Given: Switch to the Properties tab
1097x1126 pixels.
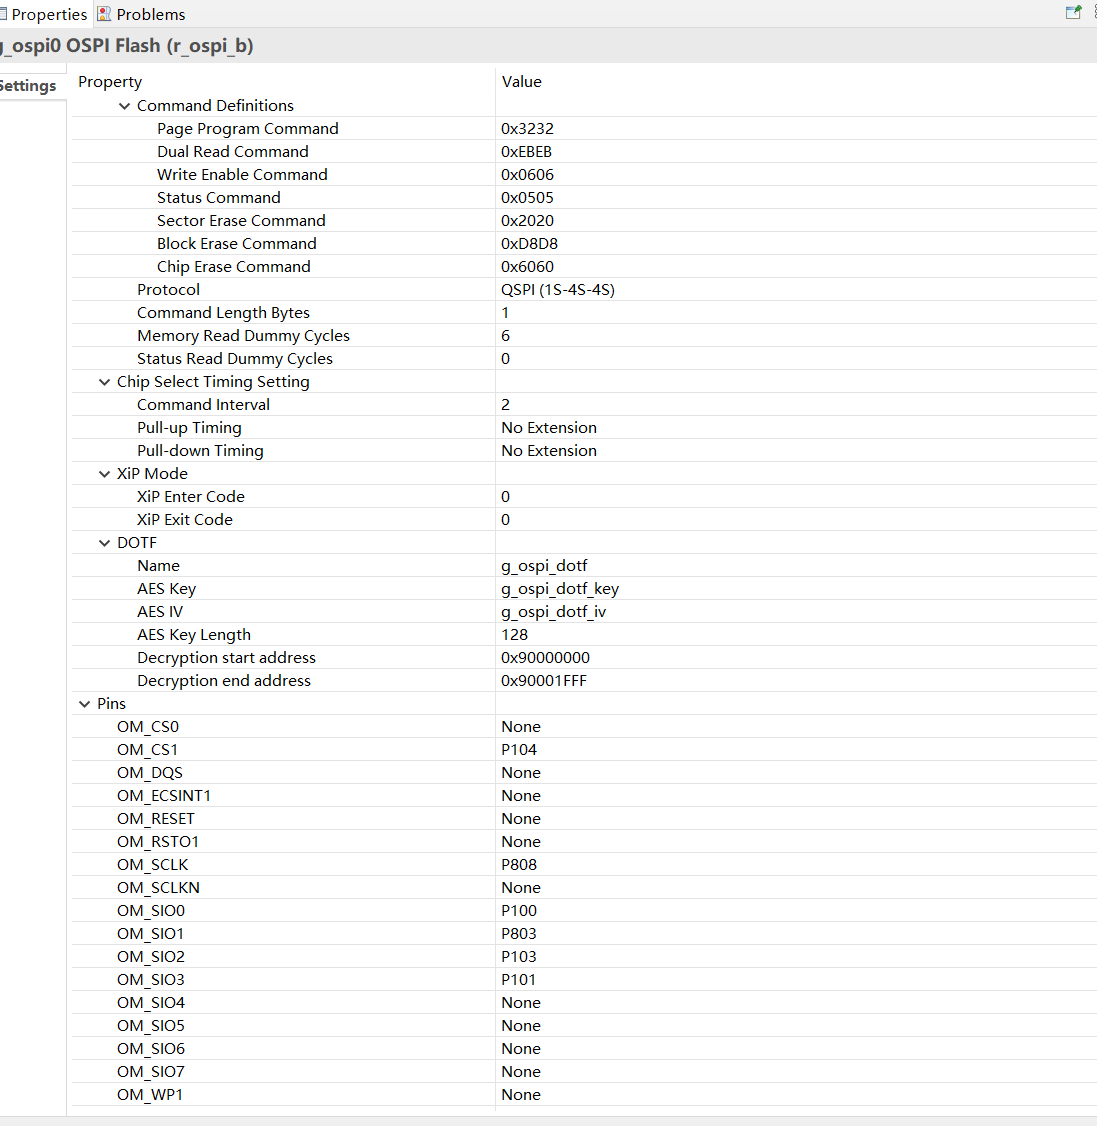Looking at the screenshot, I should pyautogui.click(x=45, y=14).
